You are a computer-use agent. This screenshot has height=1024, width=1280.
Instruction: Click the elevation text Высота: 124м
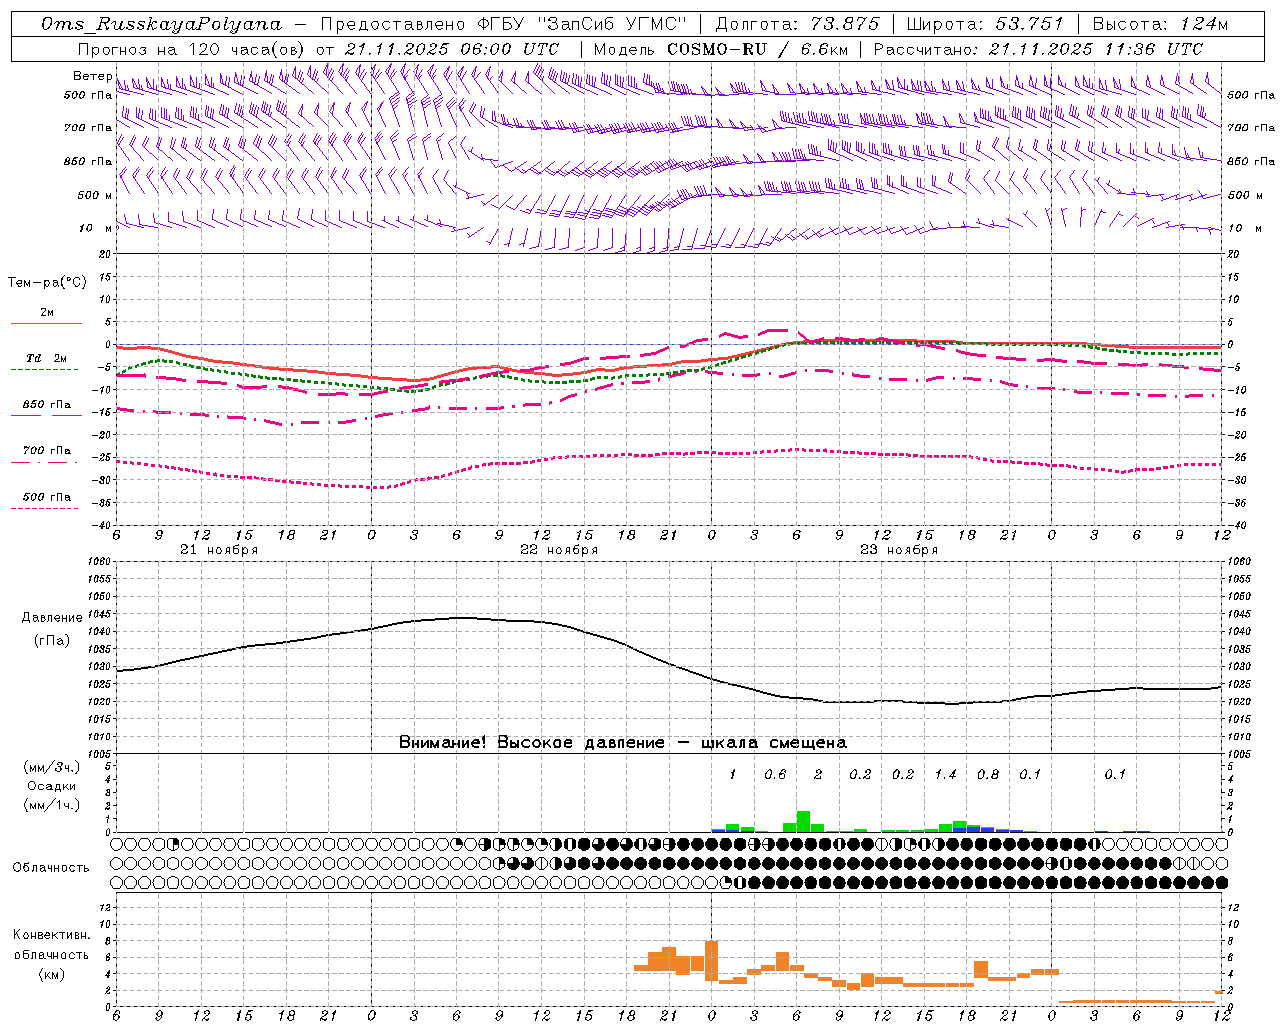(x=1160, y=24)
